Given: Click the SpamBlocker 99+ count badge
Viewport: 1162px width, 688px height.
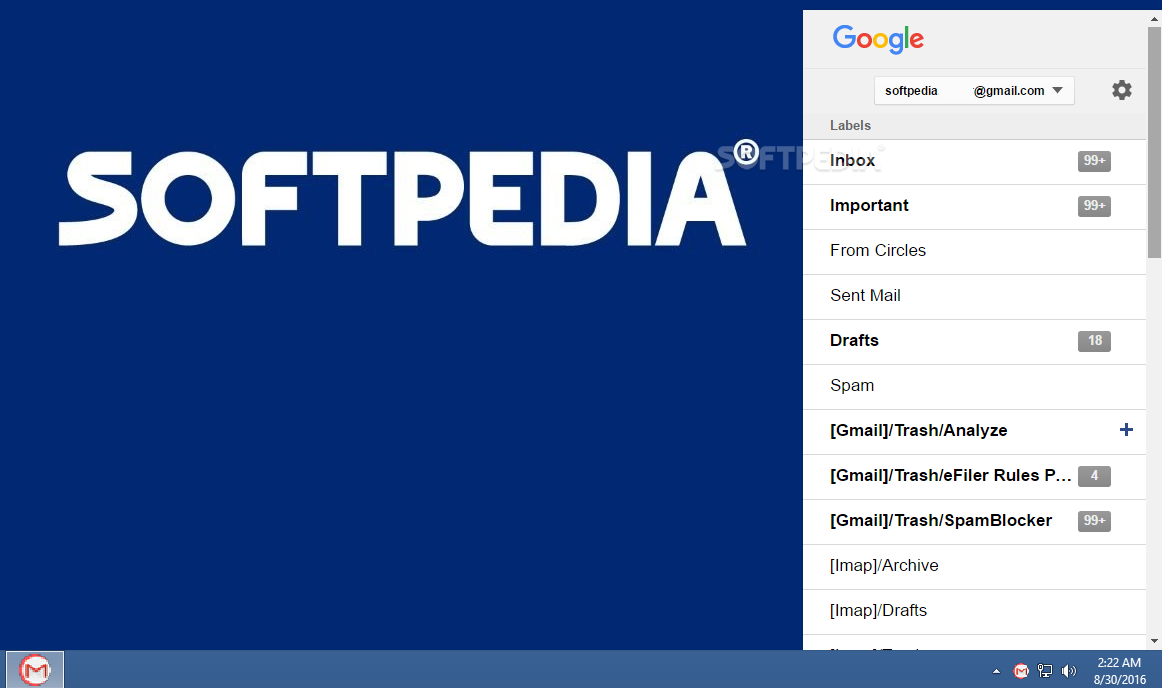Looking at the screenshot, I should point(1094,521).
